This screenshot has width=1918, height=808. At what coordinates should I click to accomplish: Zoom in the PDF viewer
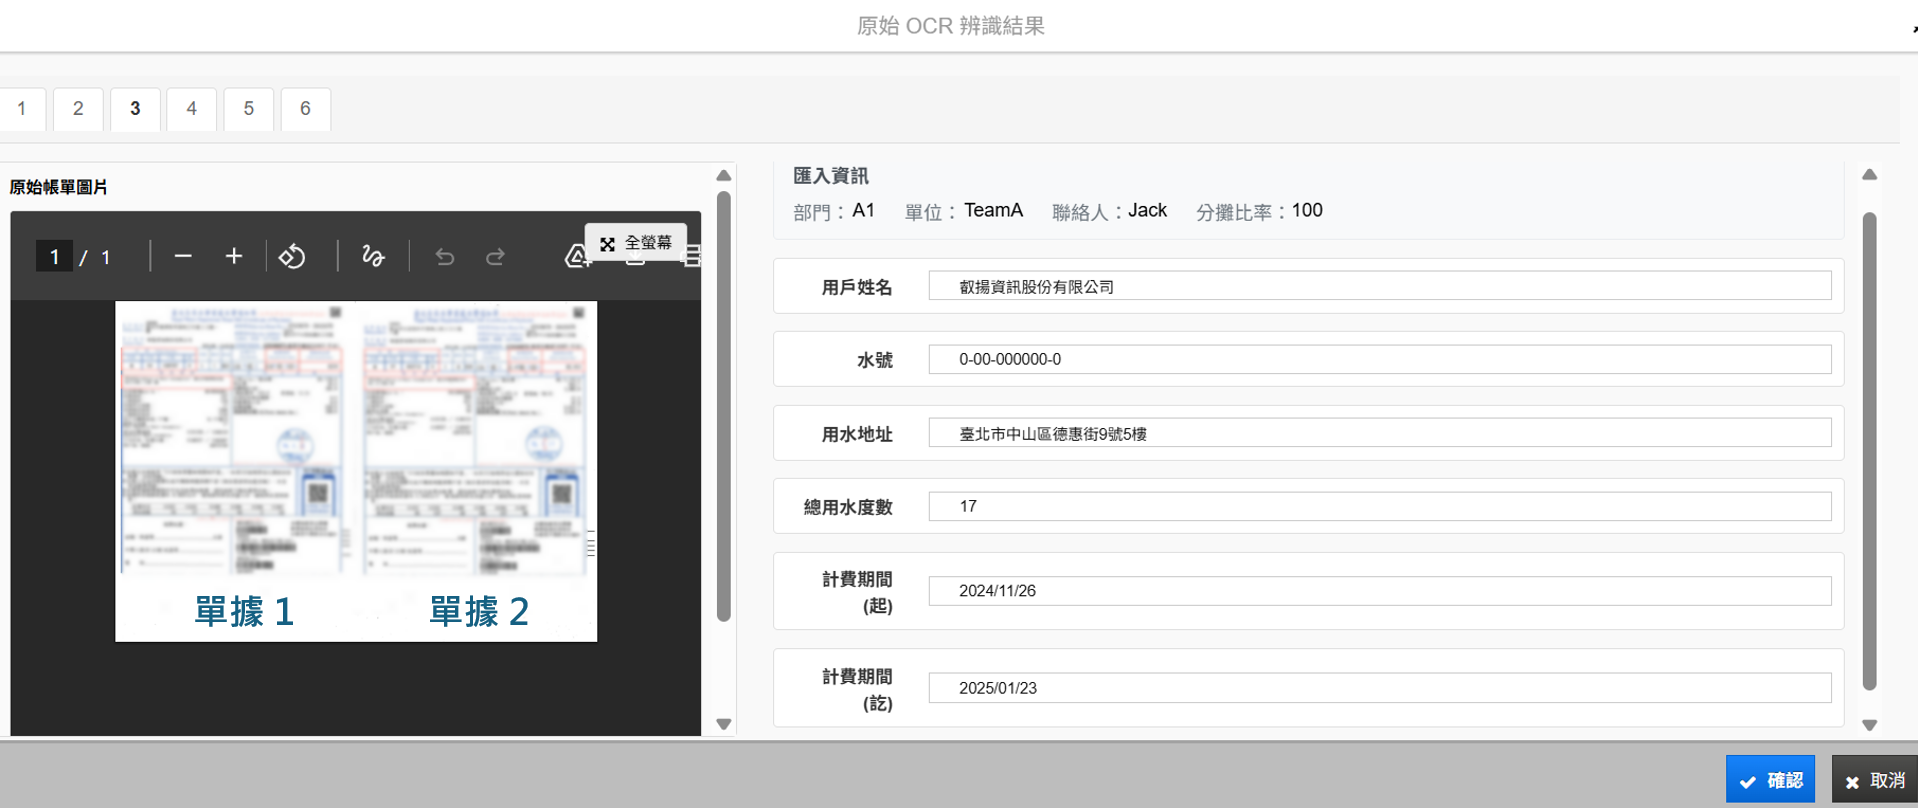tap(234, 257)
